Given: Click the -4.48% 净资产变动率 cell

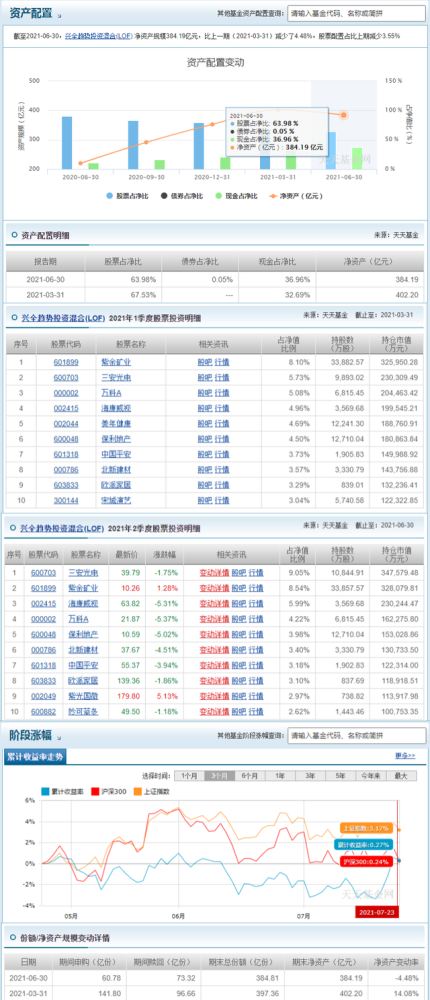Looking at the screenshot, I should (x=405, y=977).
